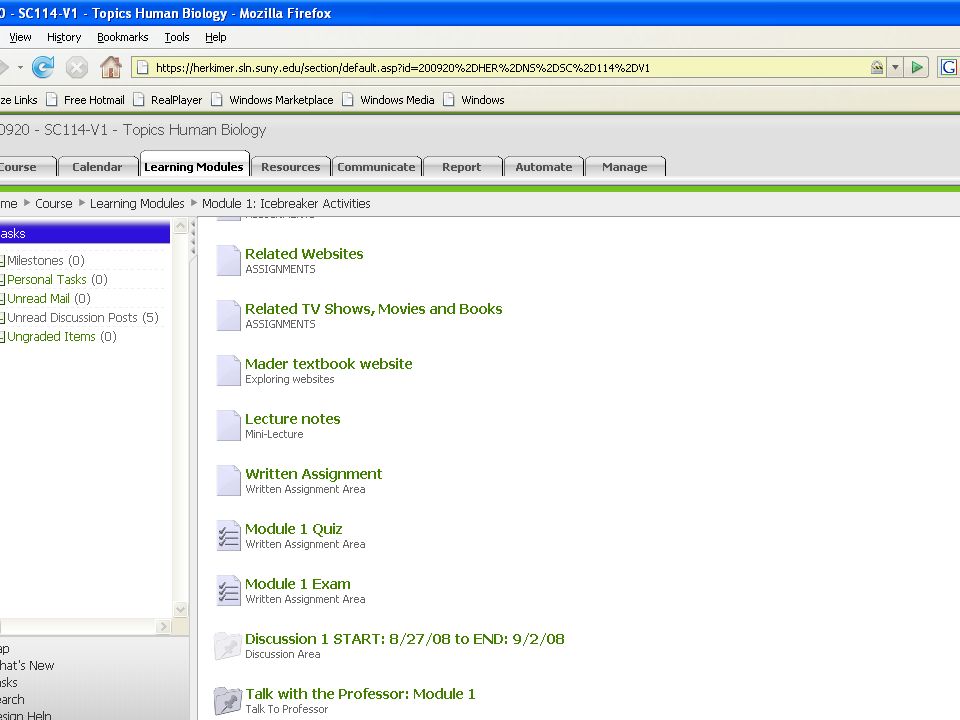Click the Google search engine icon

pos(948,67)
